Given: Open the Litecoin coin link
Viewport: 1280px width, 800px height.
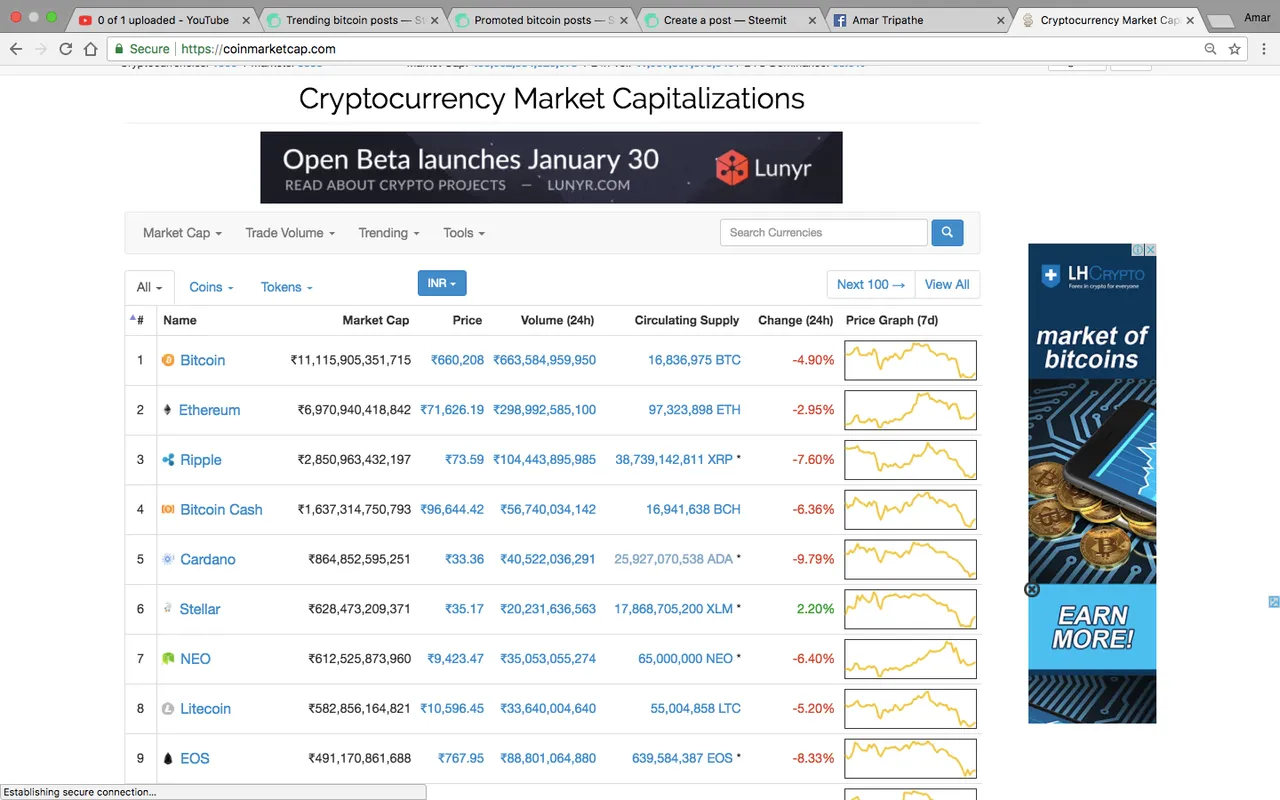Looking at the screenshot, I should click(205, 708).
